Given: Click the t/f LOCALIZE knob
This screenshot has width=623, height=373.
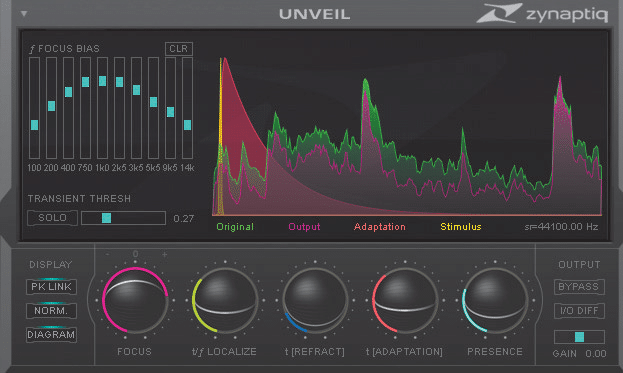Looking at the screenshot, I should click(225, 300).
